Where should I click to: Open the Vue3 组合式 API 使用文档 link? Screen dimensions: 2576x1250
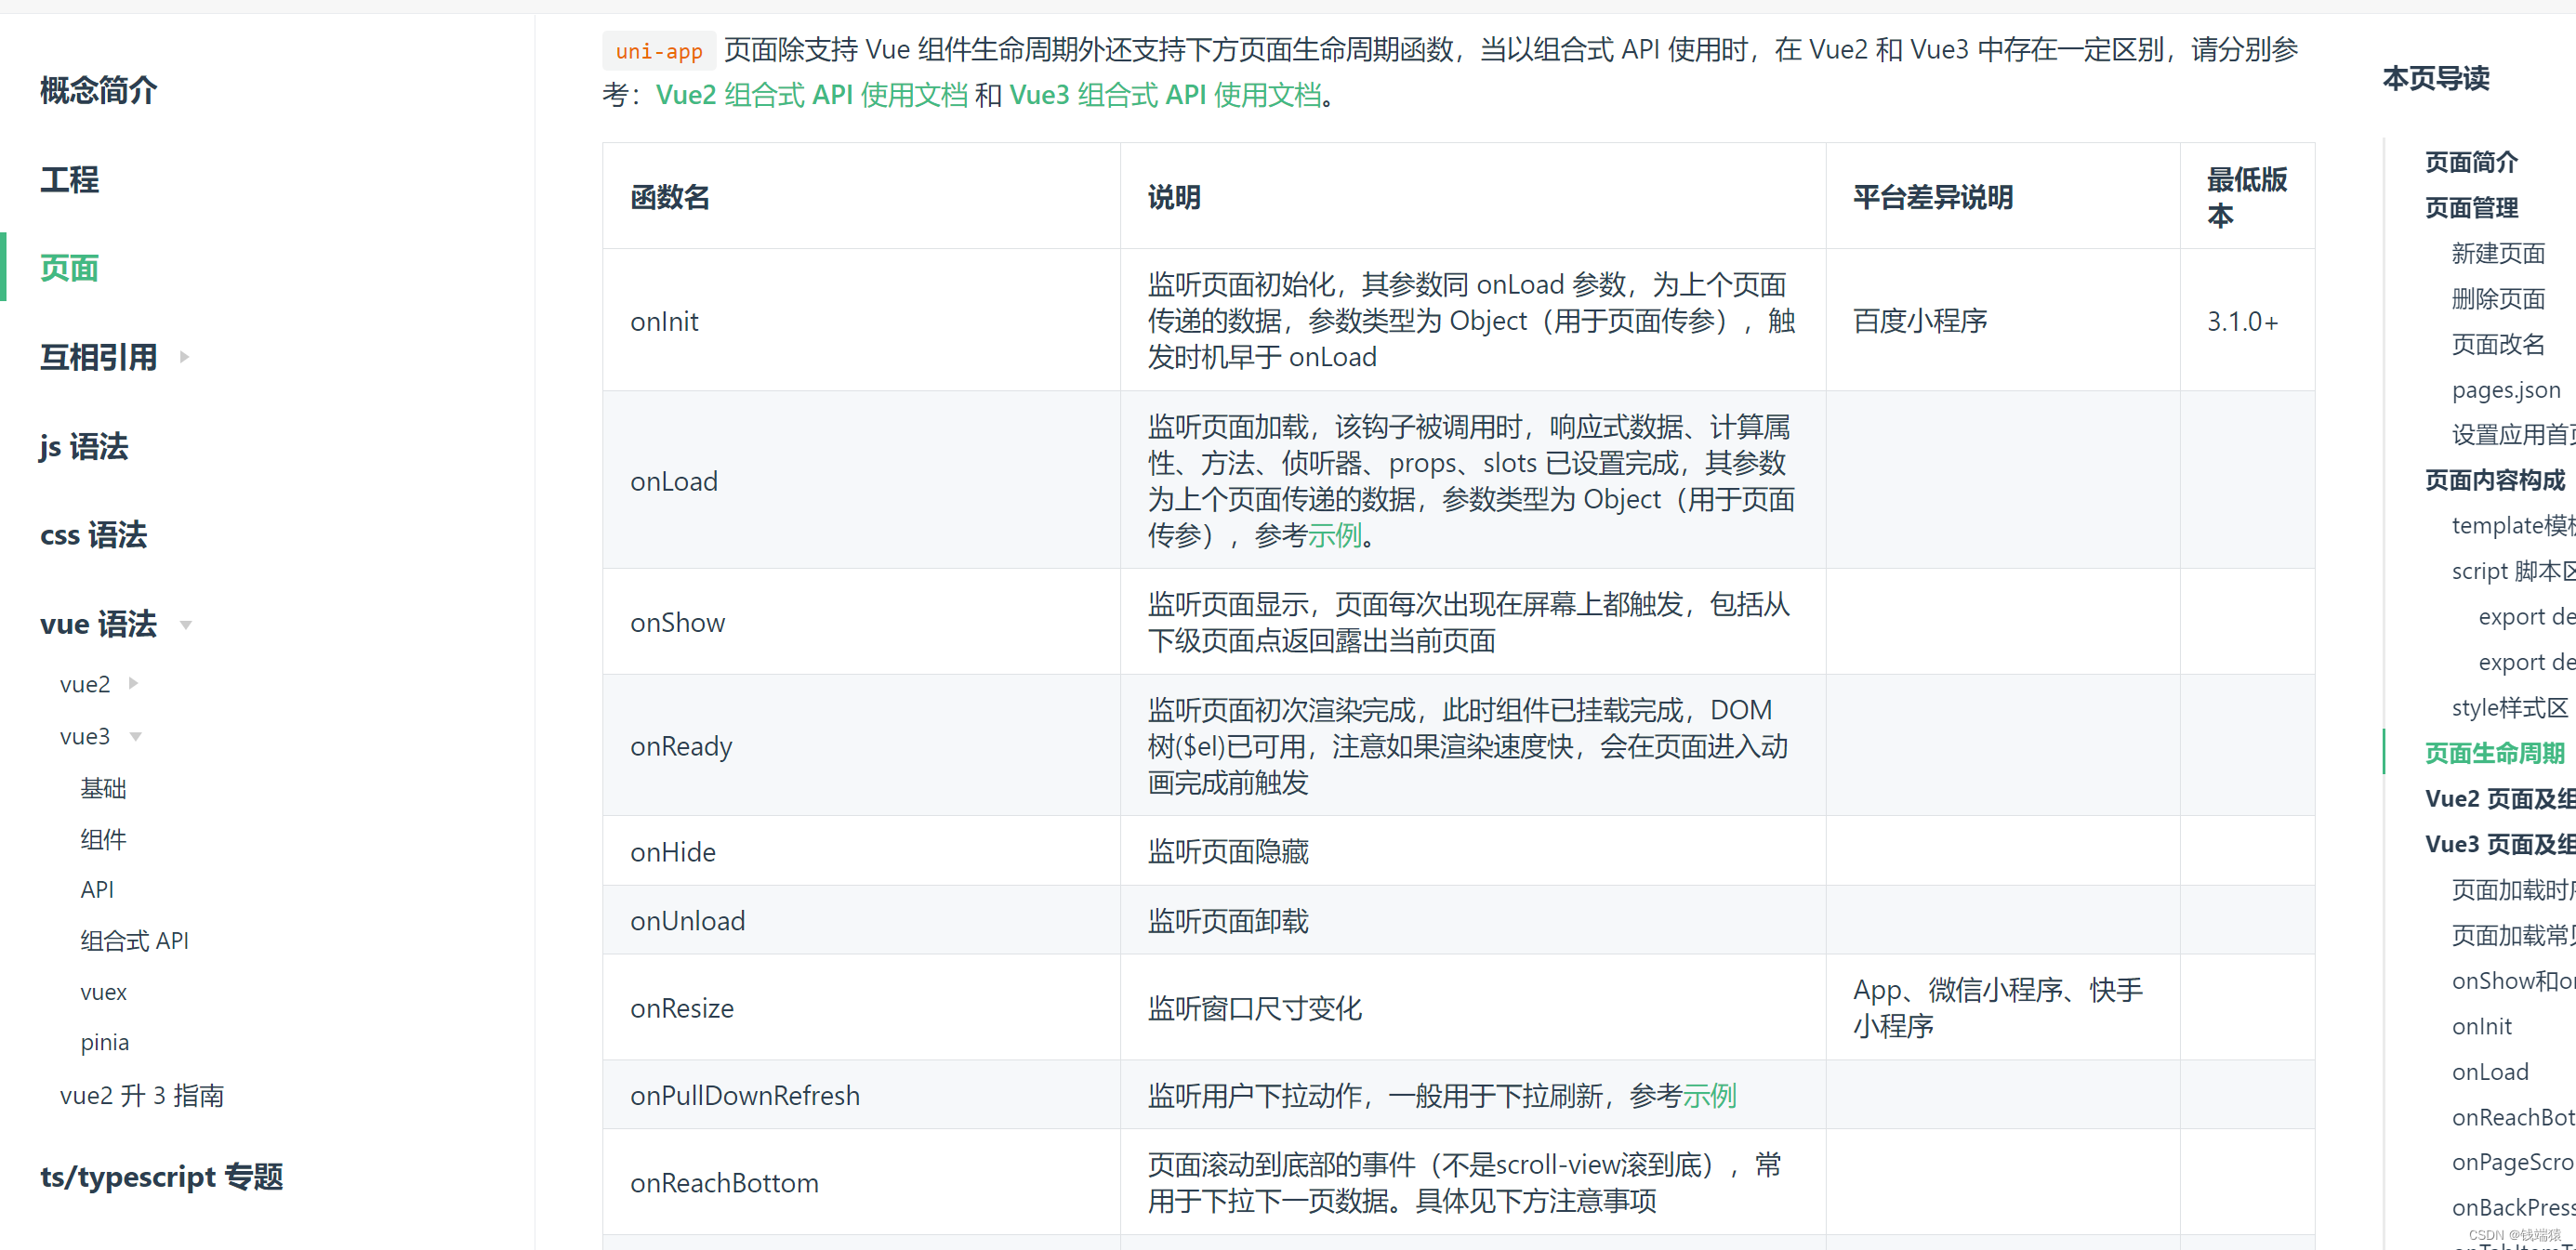point(1165,95)
